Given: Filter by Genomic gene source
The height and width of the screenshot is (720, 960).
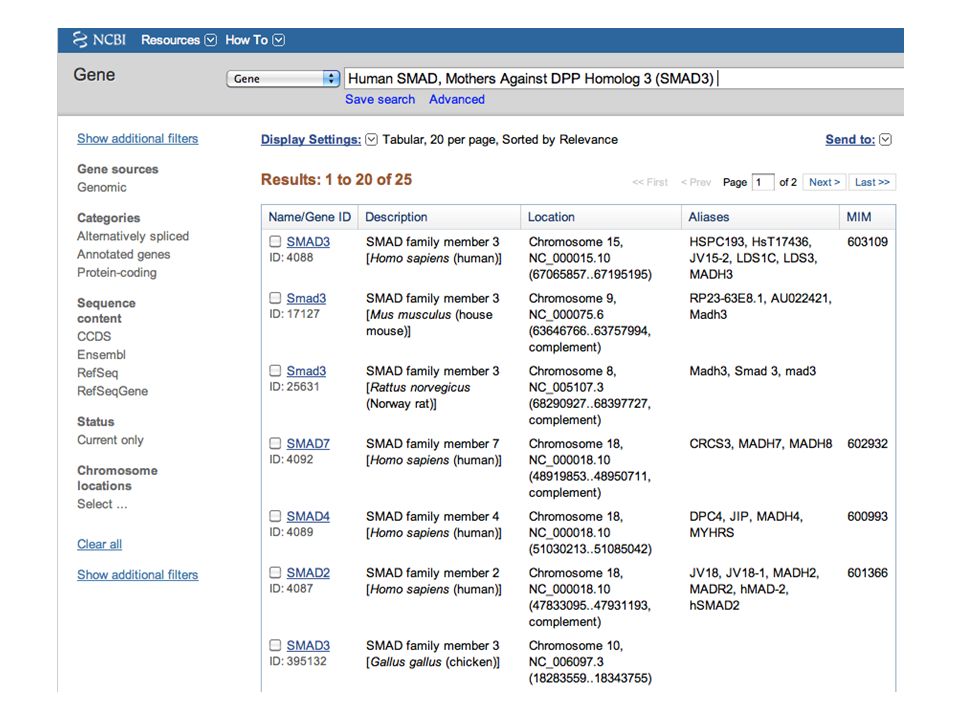Looking at the screenshot, I should 102,187.
